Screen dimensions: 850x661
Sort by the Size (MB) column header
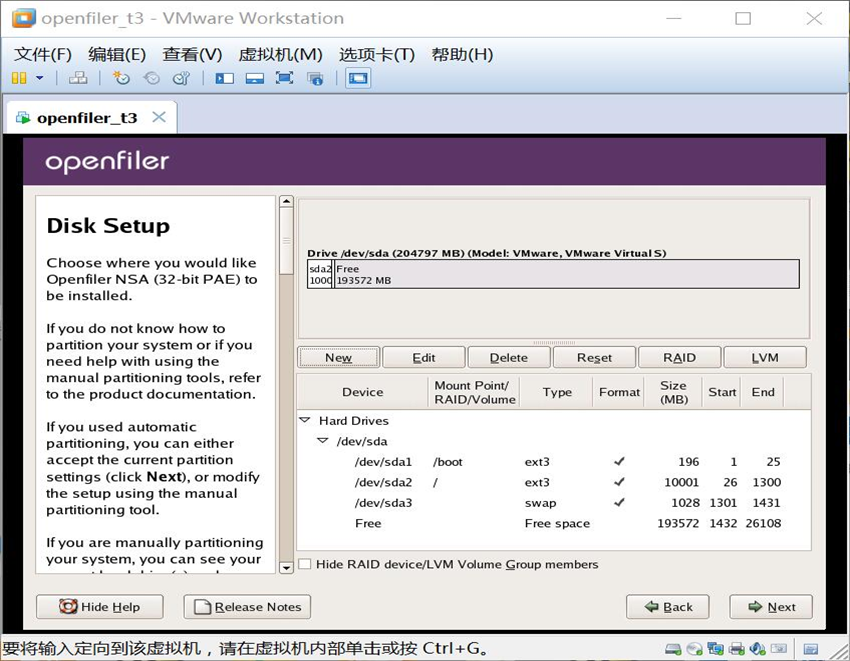point(673,392)
